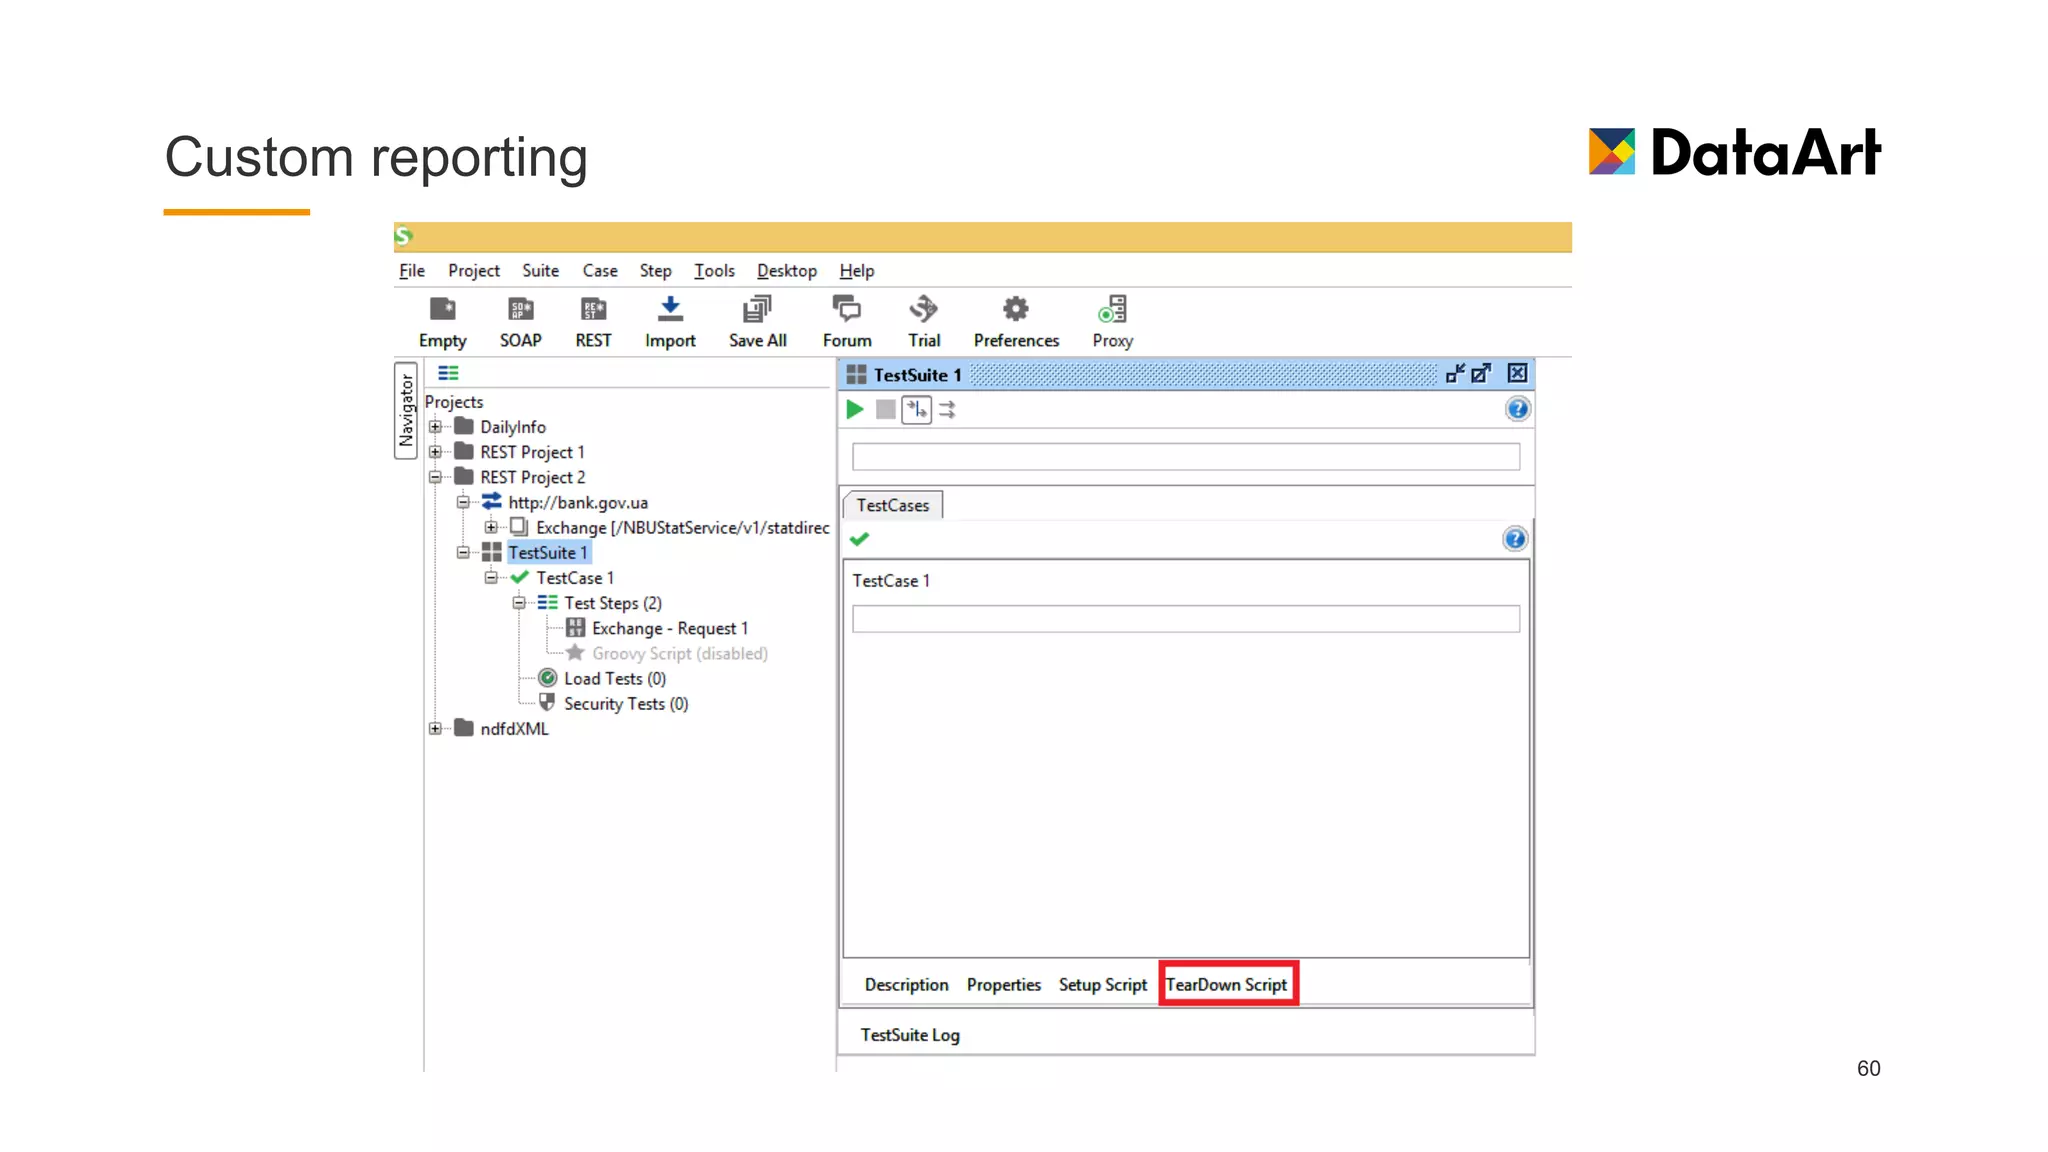
Task: Stop the TestSuite run with gray square
Action: coord(885,409)
